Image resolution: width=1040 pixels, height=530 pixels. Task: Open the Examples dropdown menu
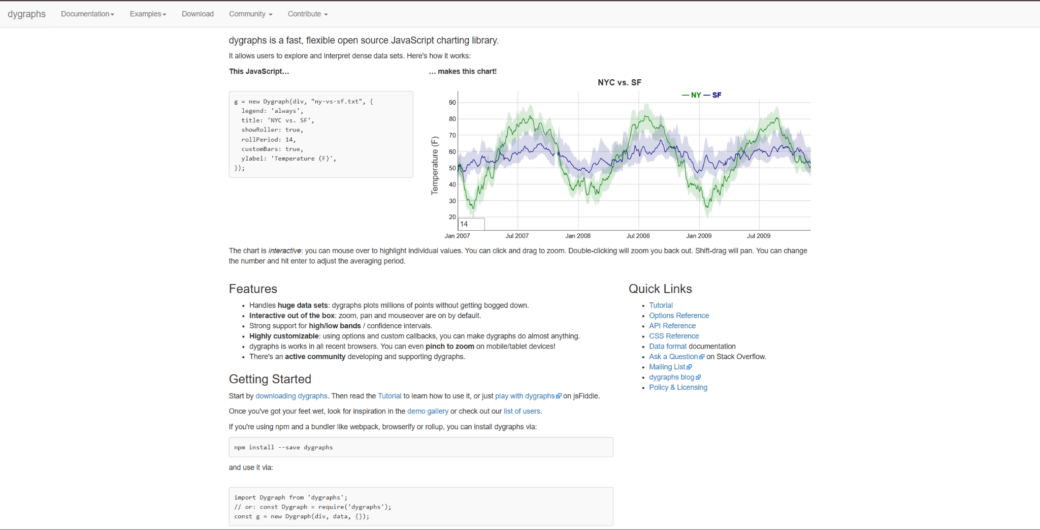pos(148,14)
